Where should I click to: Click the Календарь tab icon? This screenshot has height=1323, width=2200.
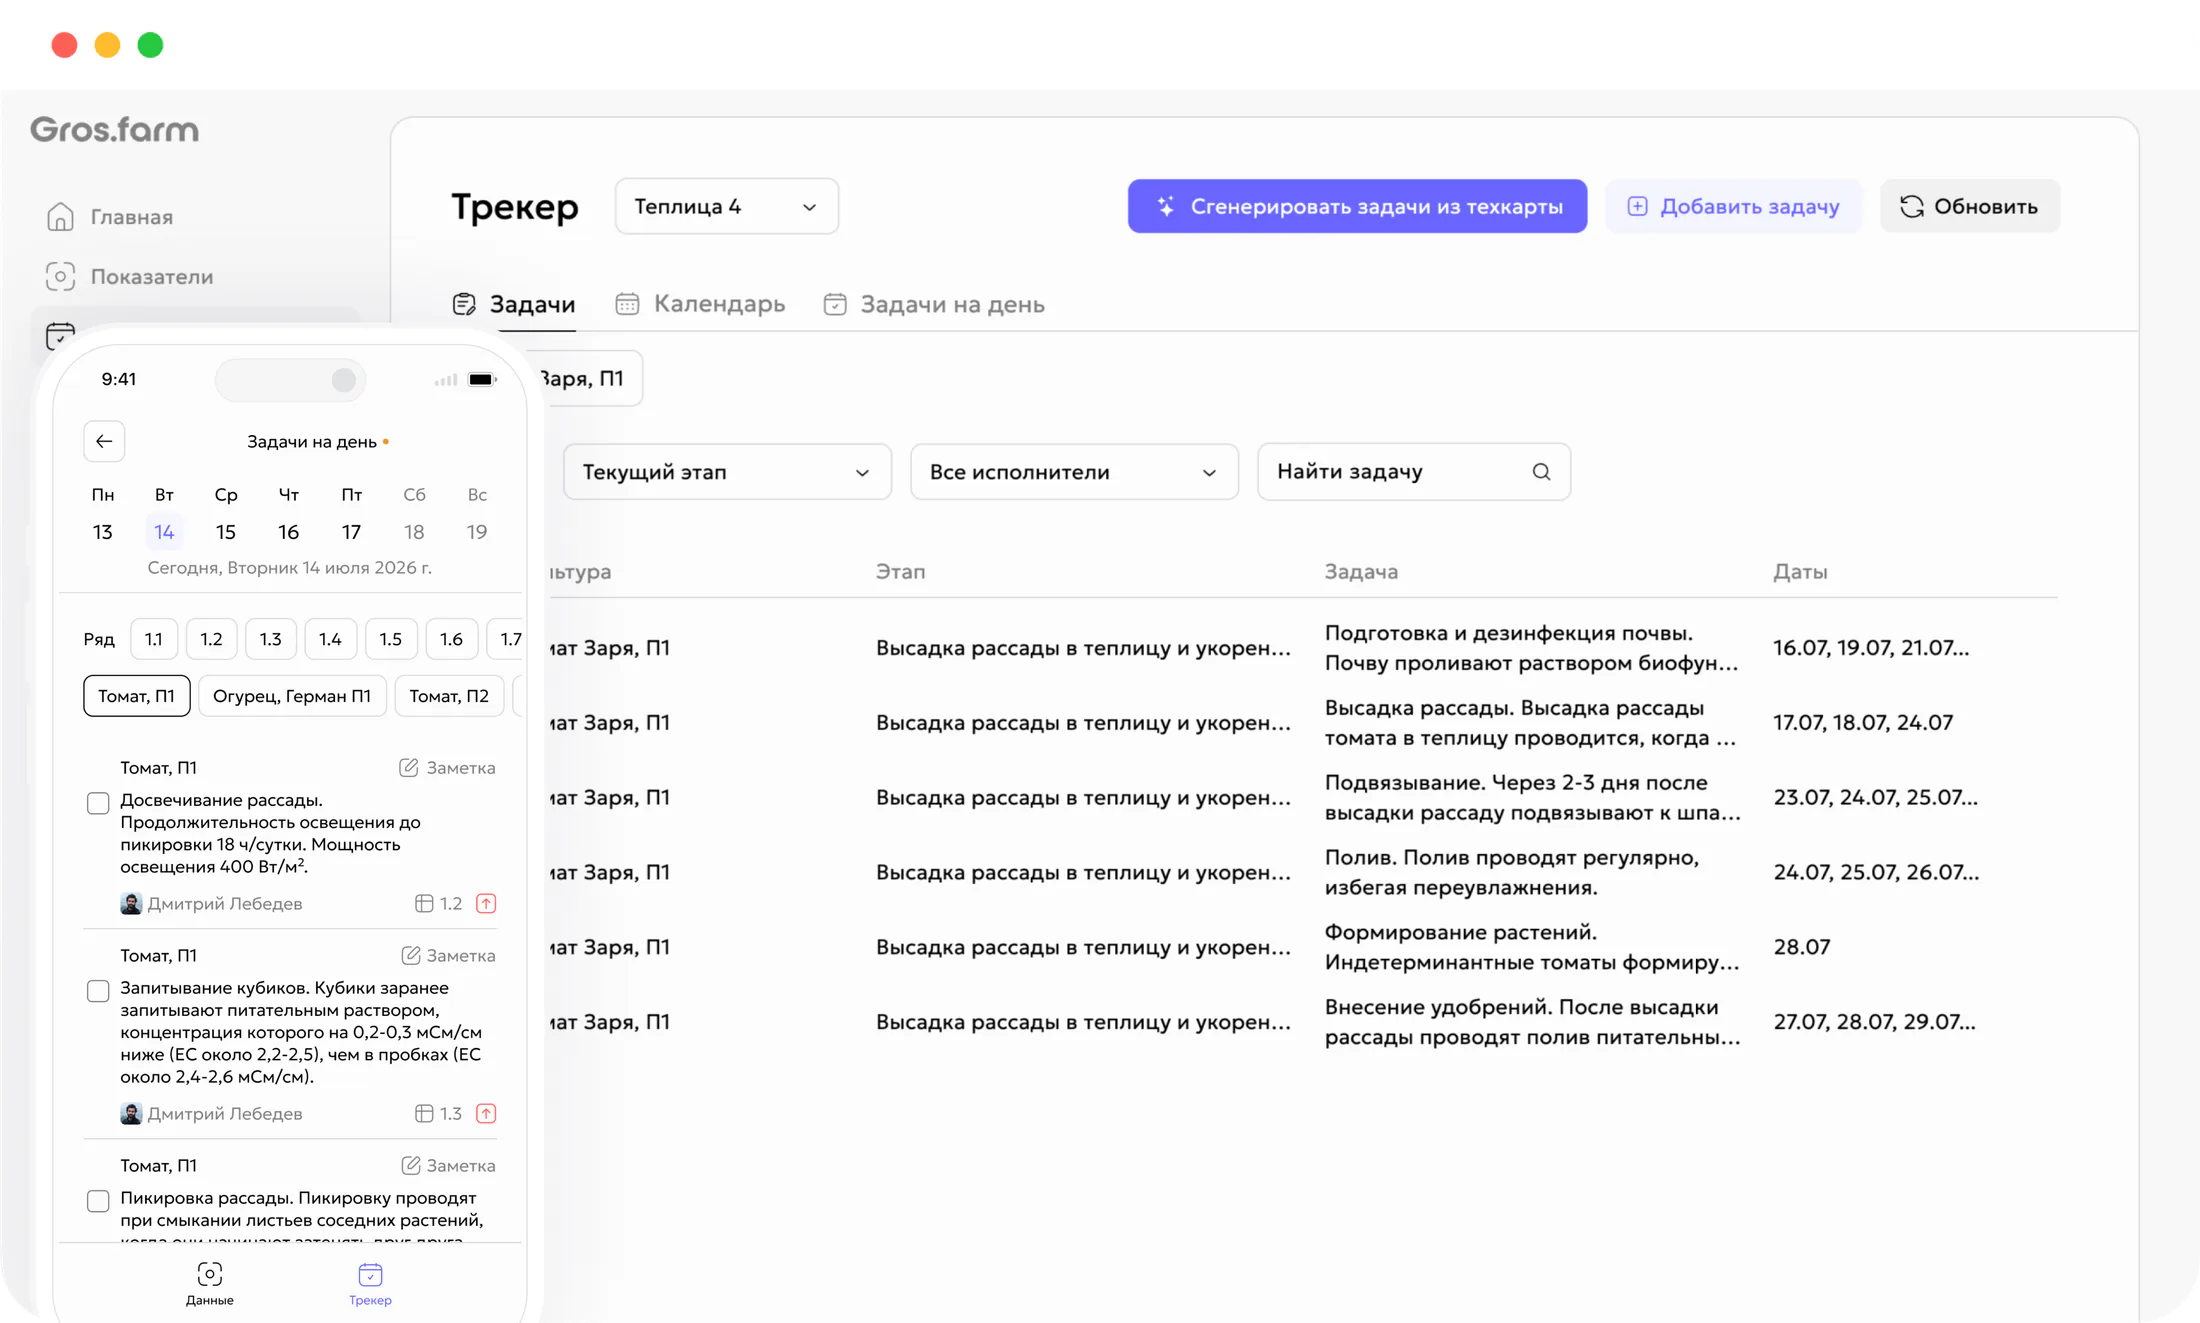627,304
